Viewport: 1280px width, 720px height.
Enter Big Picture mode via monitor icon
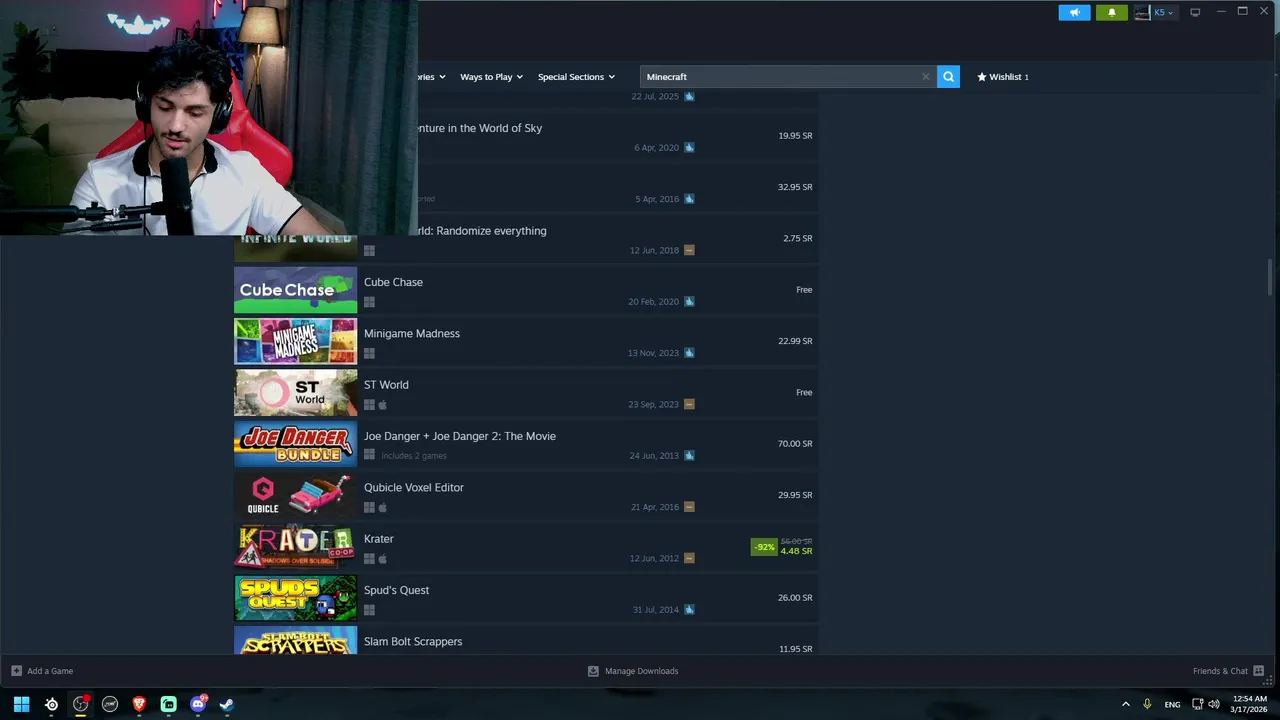point(1195,12)
